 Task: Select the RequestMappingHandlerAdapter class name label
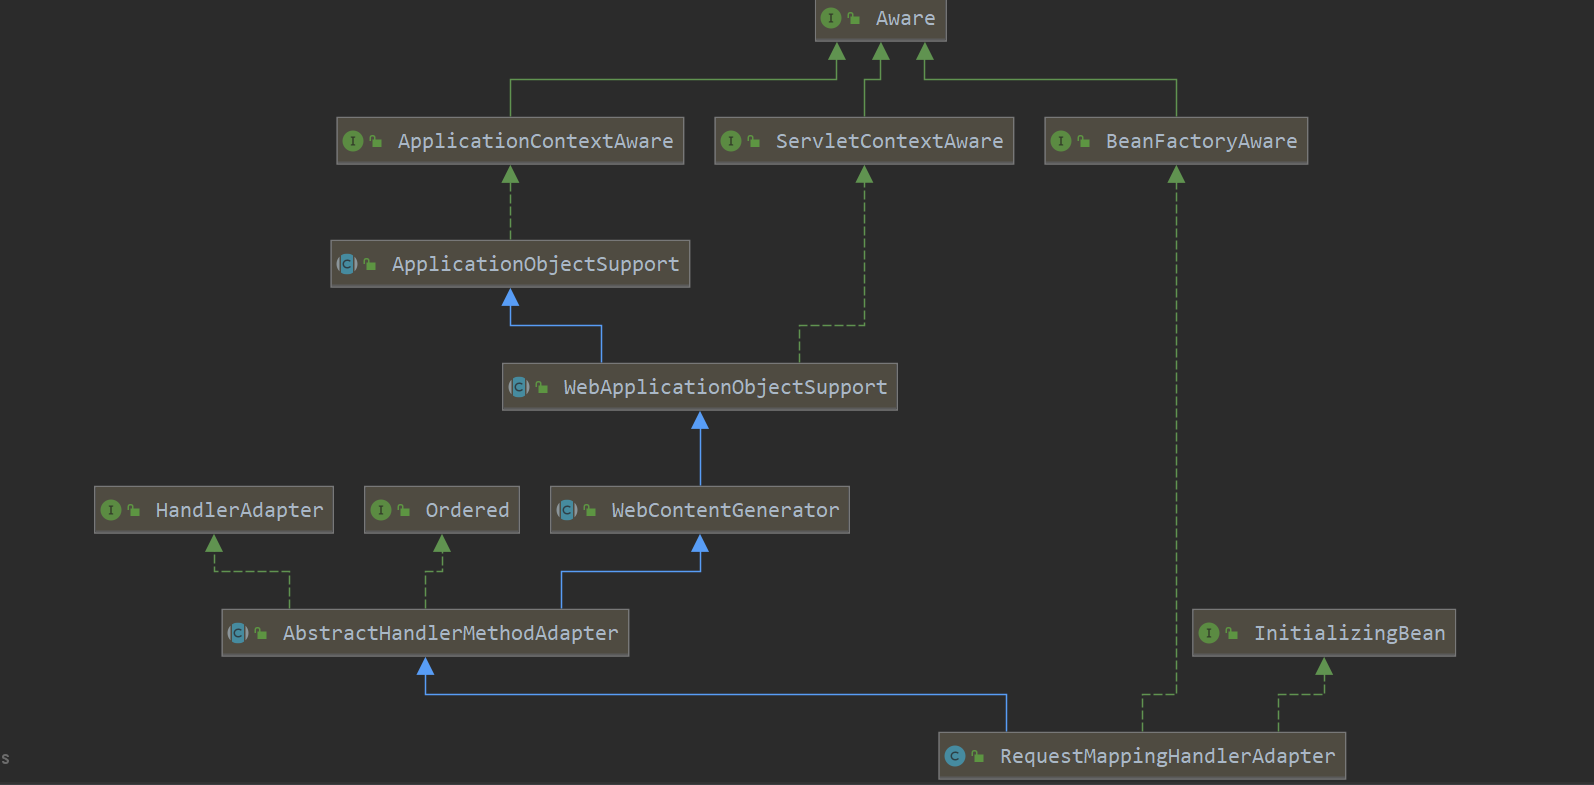pyautogui.click(x=1167, y=756)
